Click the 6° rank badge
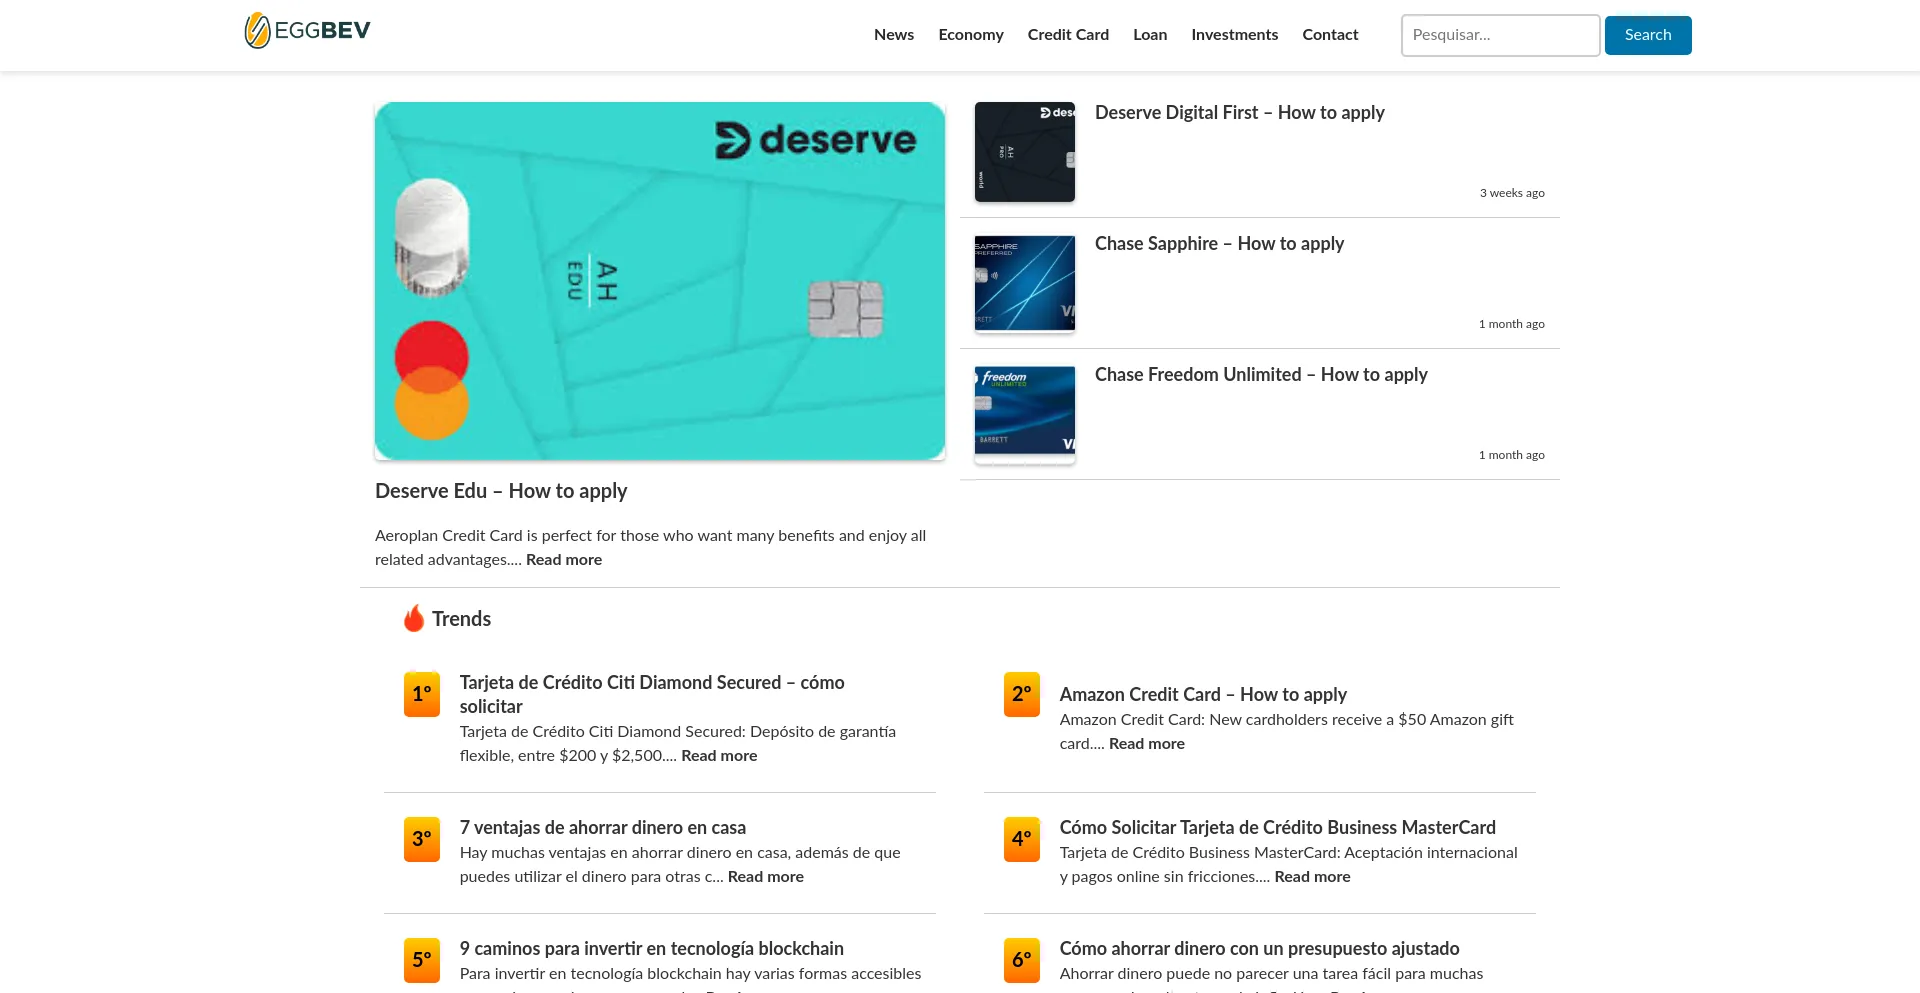 click(1022, 960)
